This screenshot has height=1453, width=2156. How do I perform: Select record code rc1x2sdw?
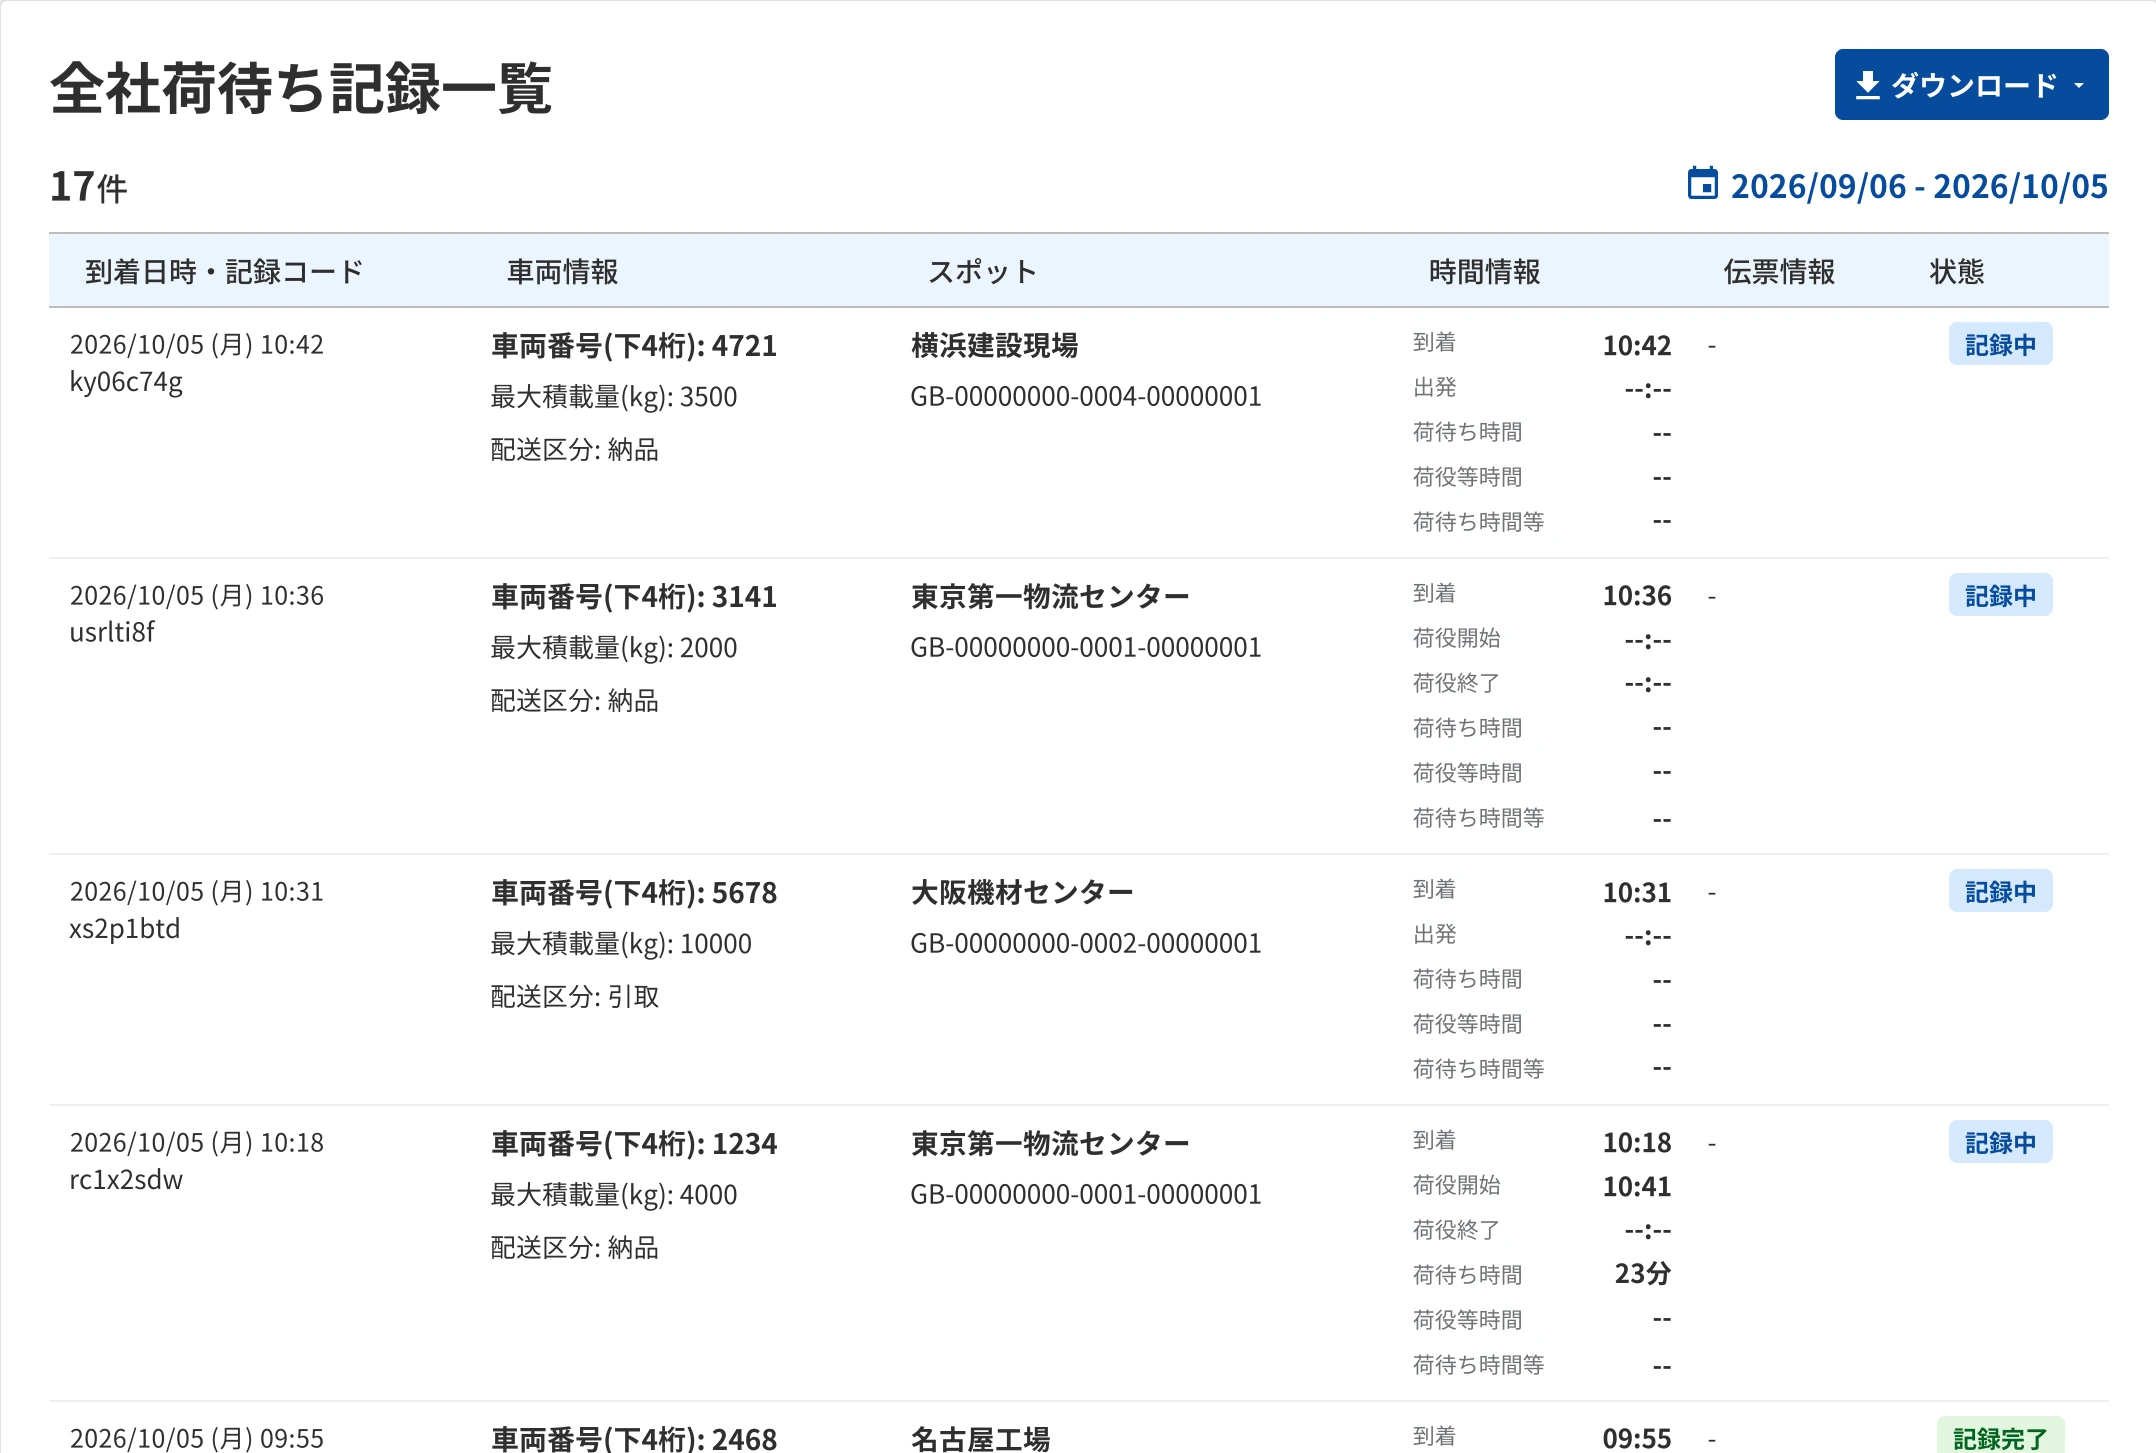coord(126,1180)
